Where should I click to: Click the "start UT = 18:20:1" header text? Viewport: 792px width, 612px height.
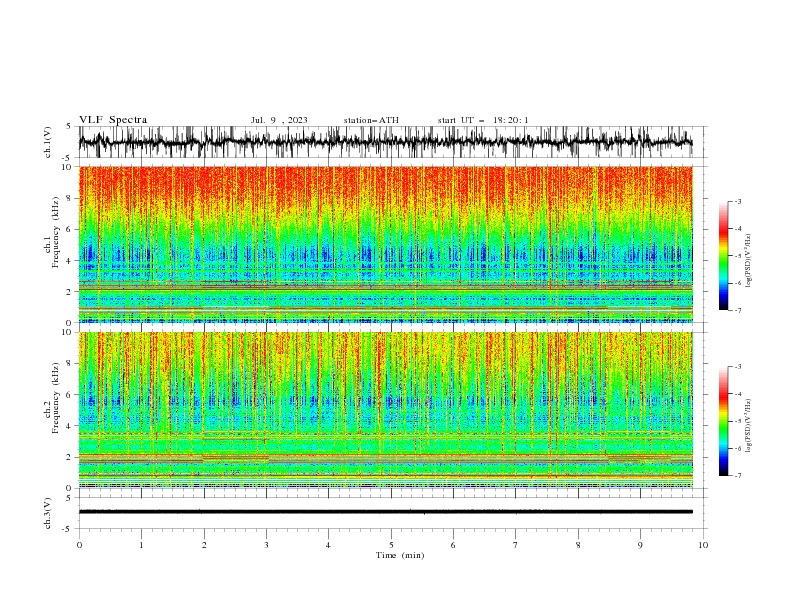(483, 120)
